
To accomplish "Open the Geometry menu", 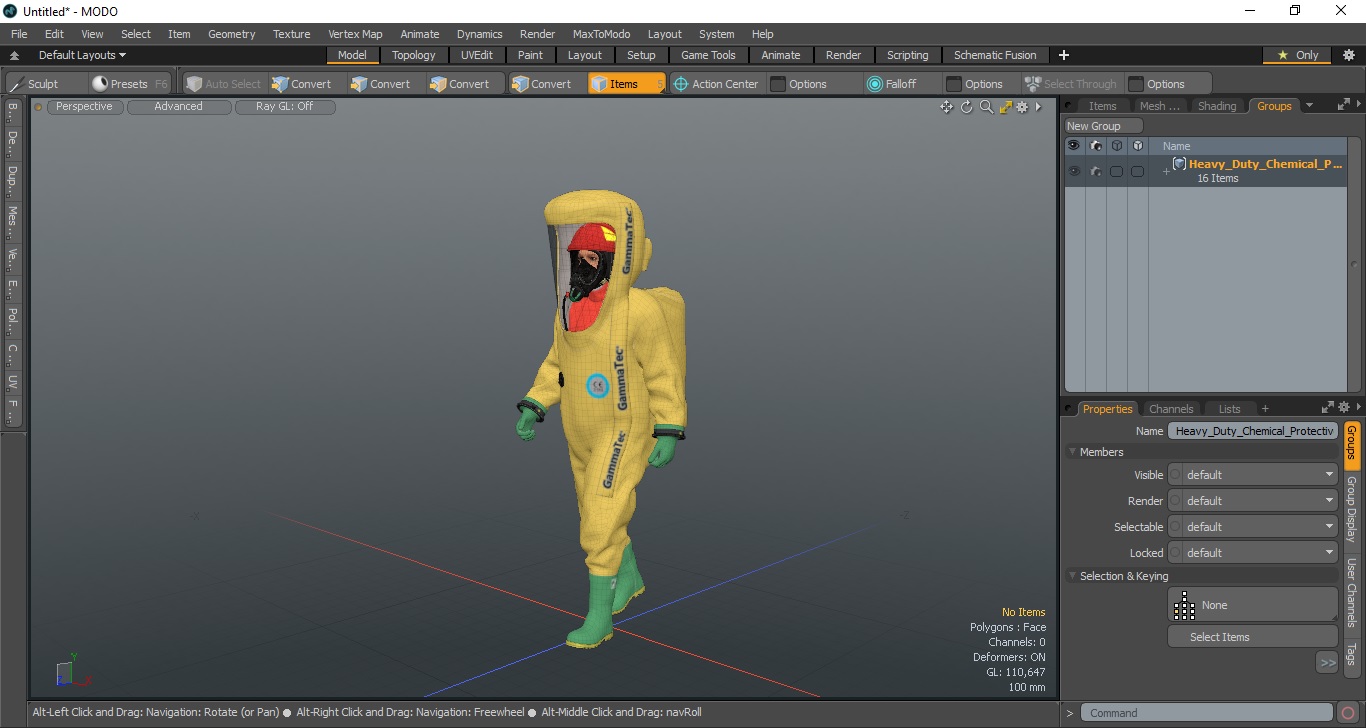I will tap(231, 34).
